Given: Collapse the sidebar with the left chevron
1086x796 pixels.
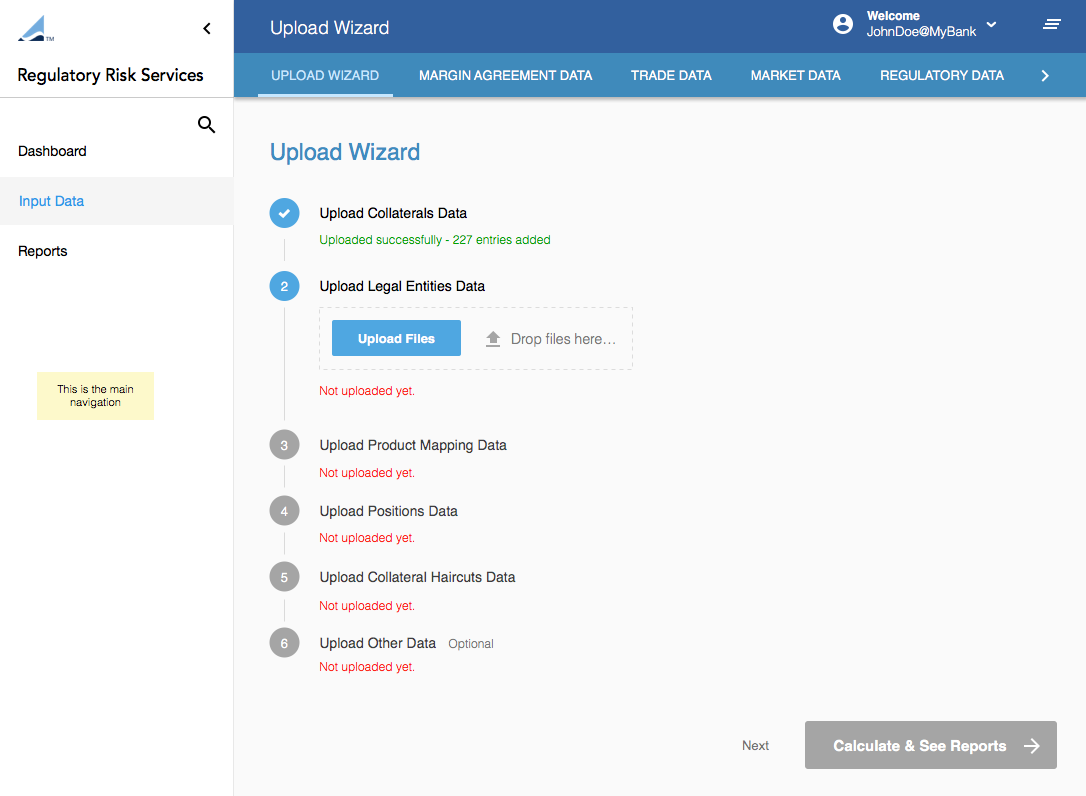Looking at the screenshot, I should tap(207, 29).
